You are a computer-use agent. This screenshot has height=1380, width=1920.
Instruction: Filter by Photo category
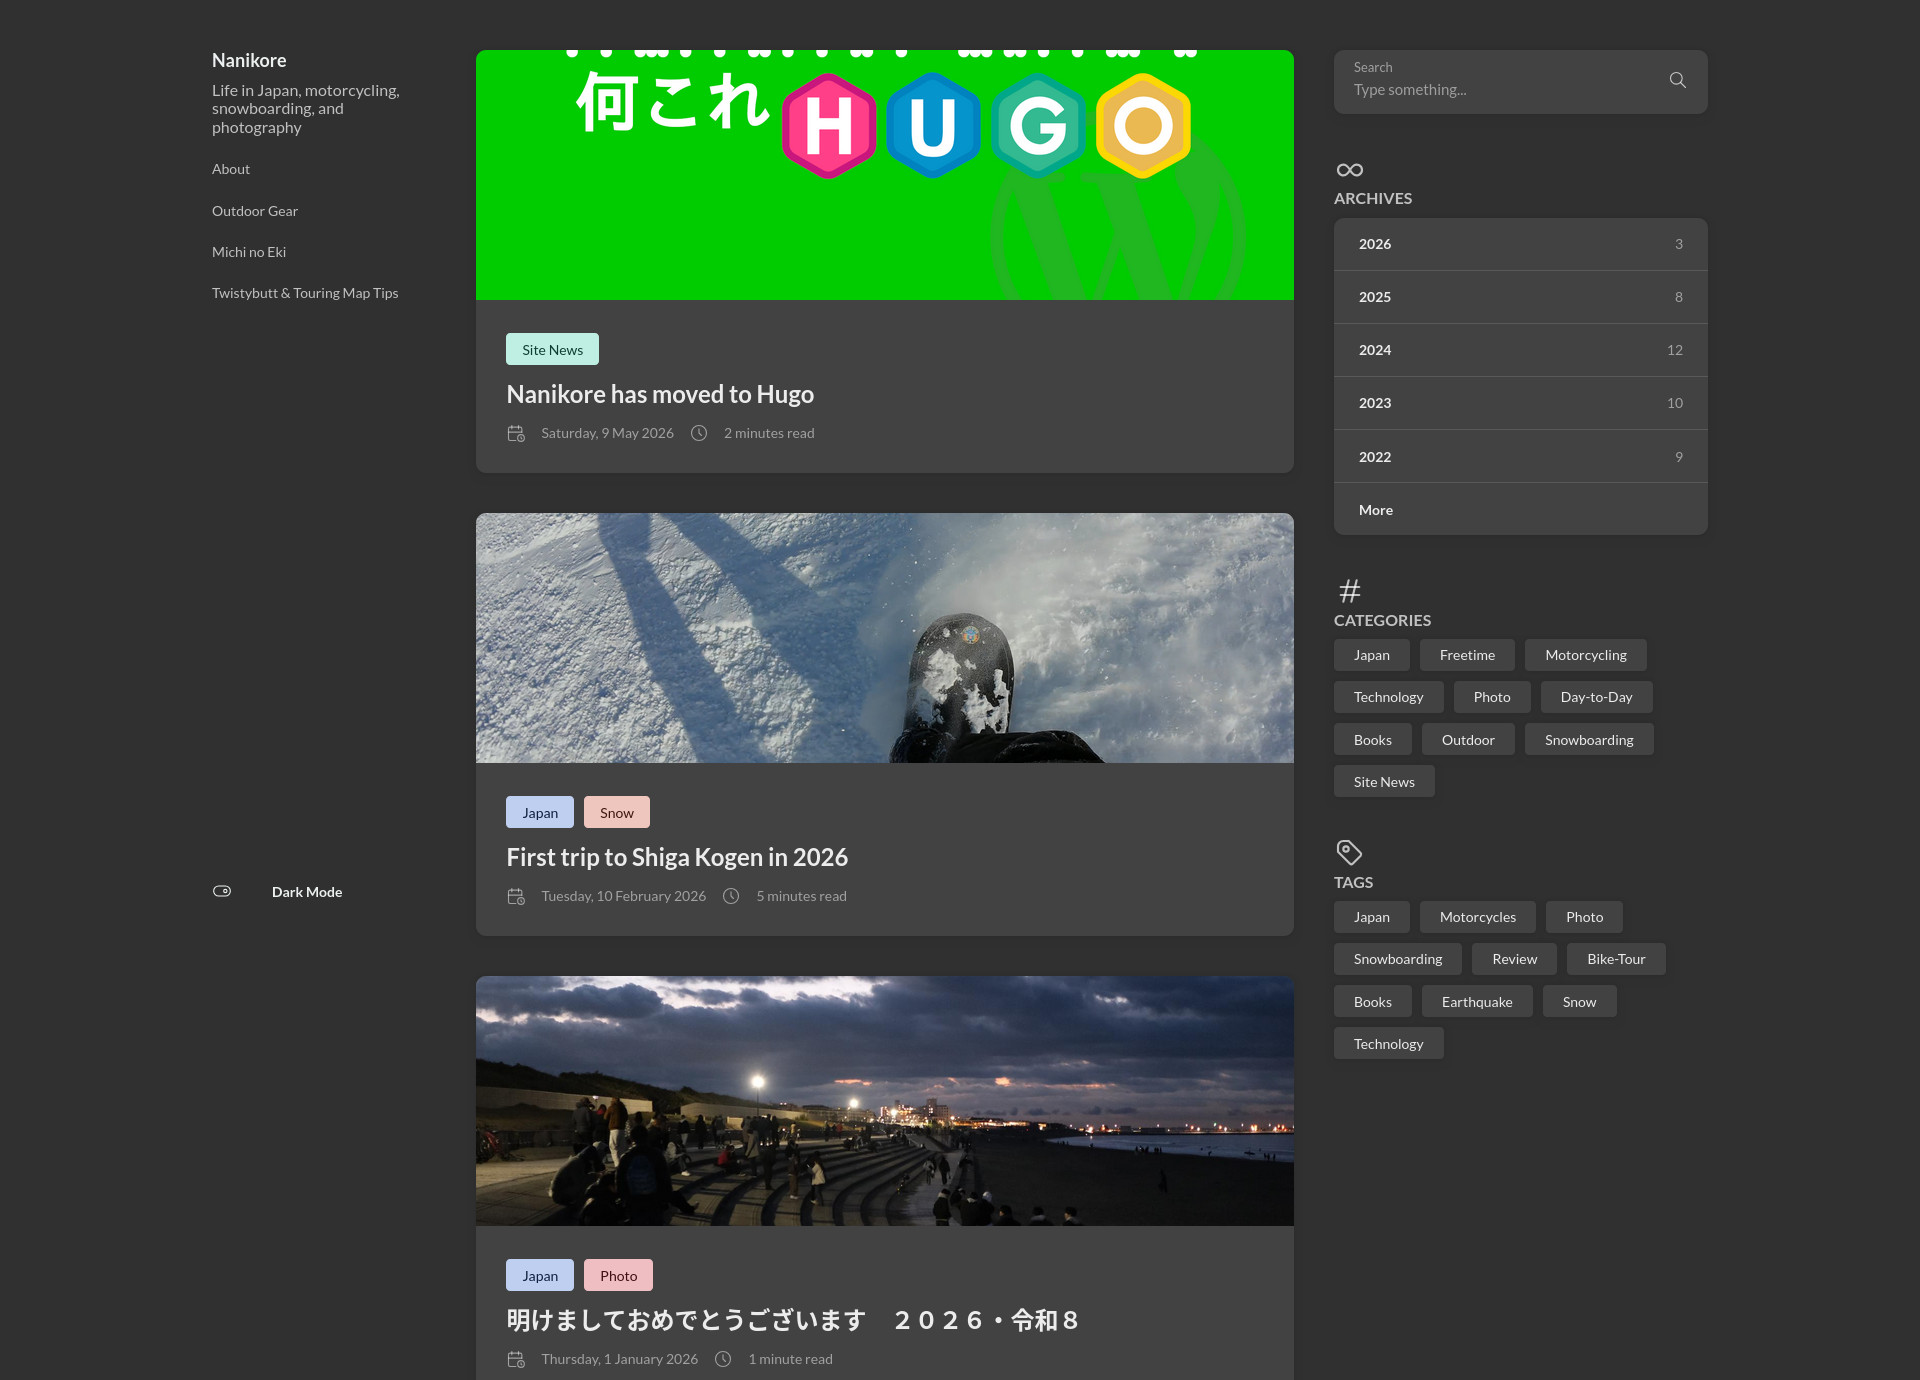(x=1492, y=697)
